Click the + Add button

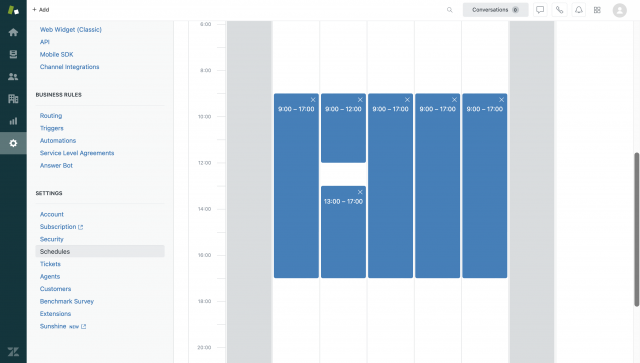point(41,9)
